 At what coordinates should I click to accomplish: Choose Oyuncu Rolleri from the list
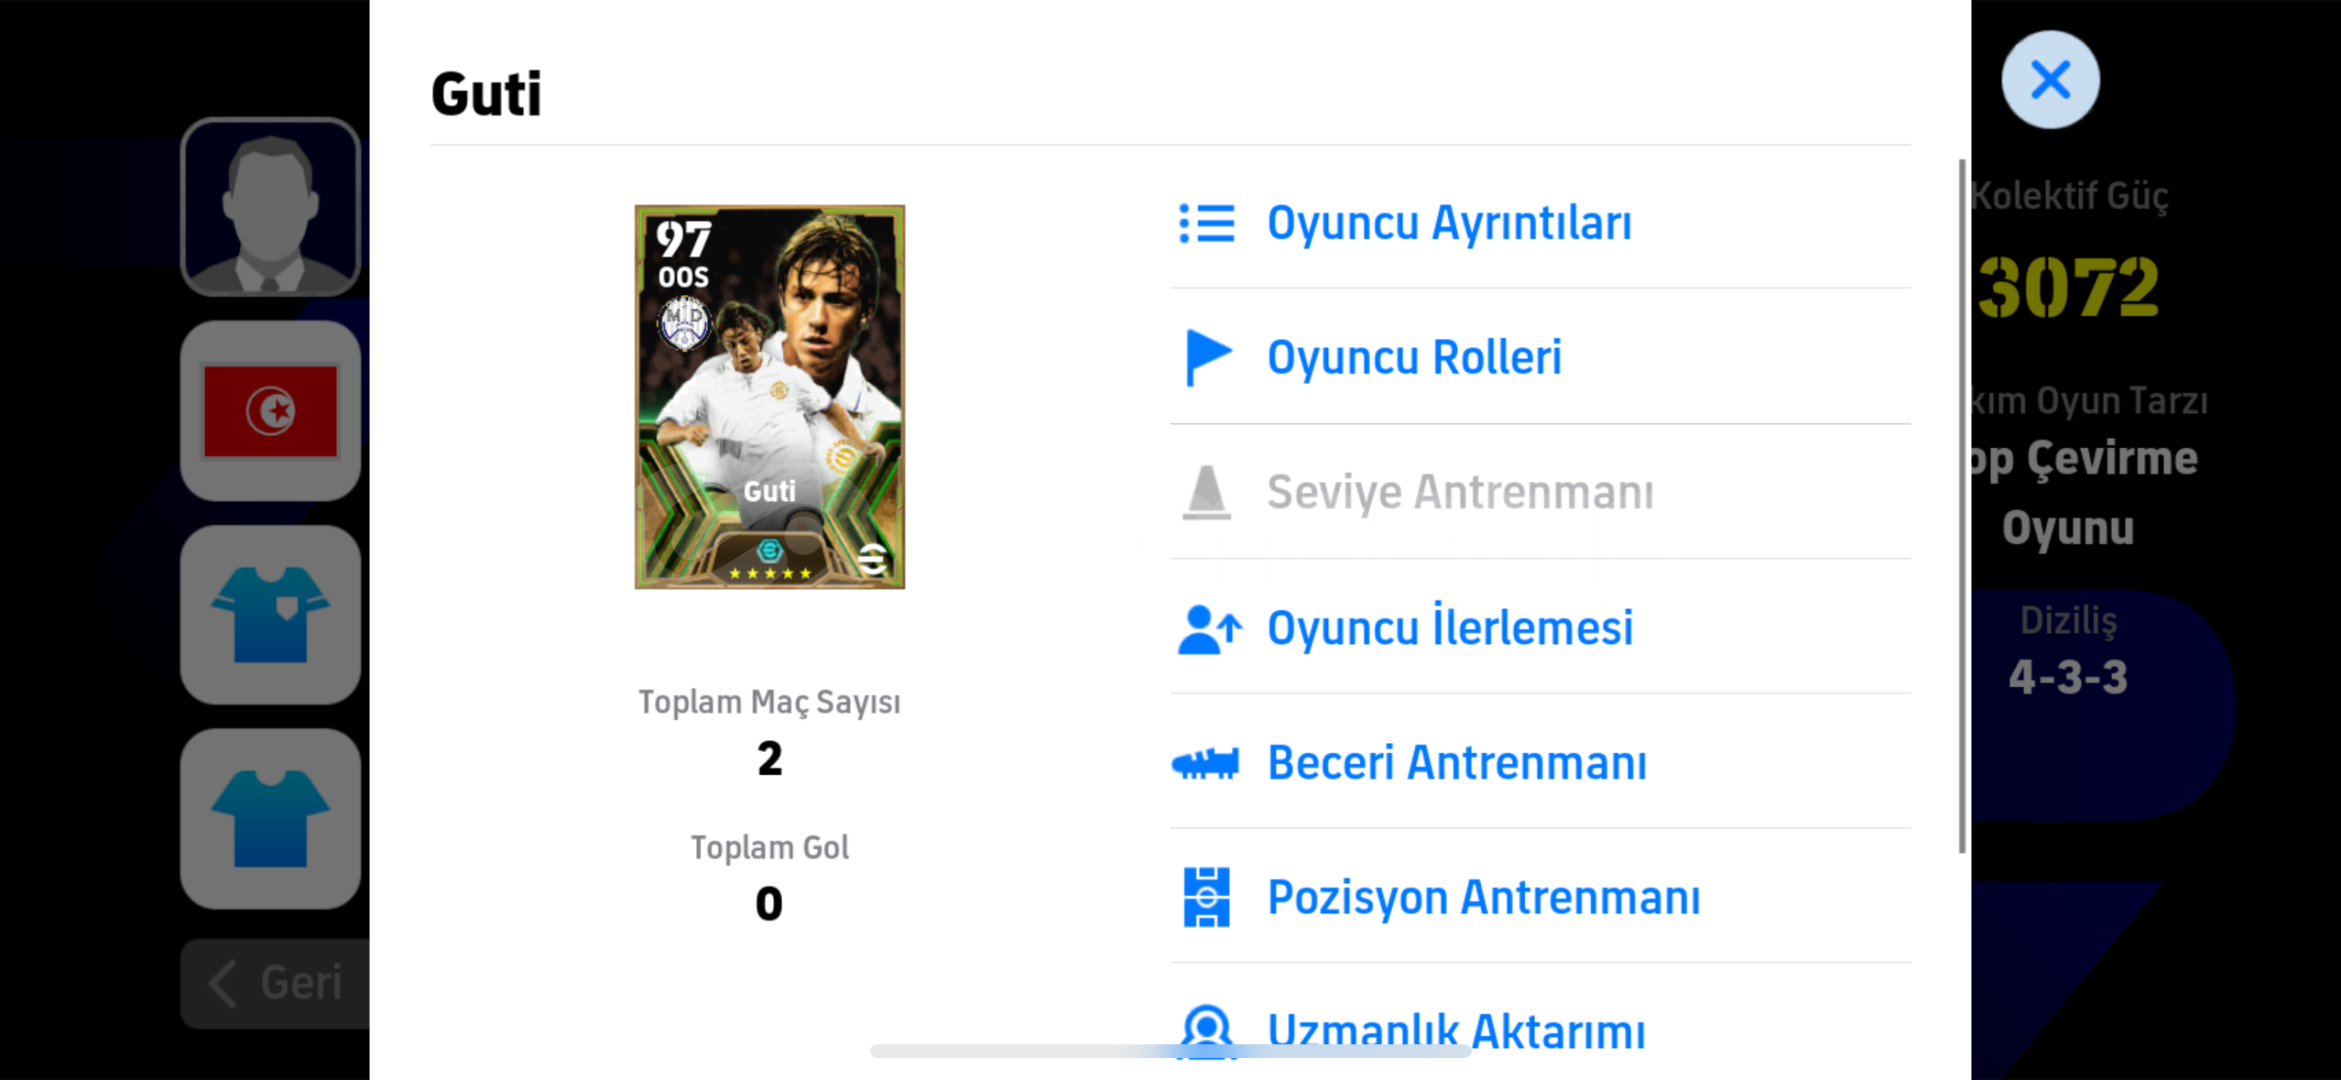pos(1540,357)
